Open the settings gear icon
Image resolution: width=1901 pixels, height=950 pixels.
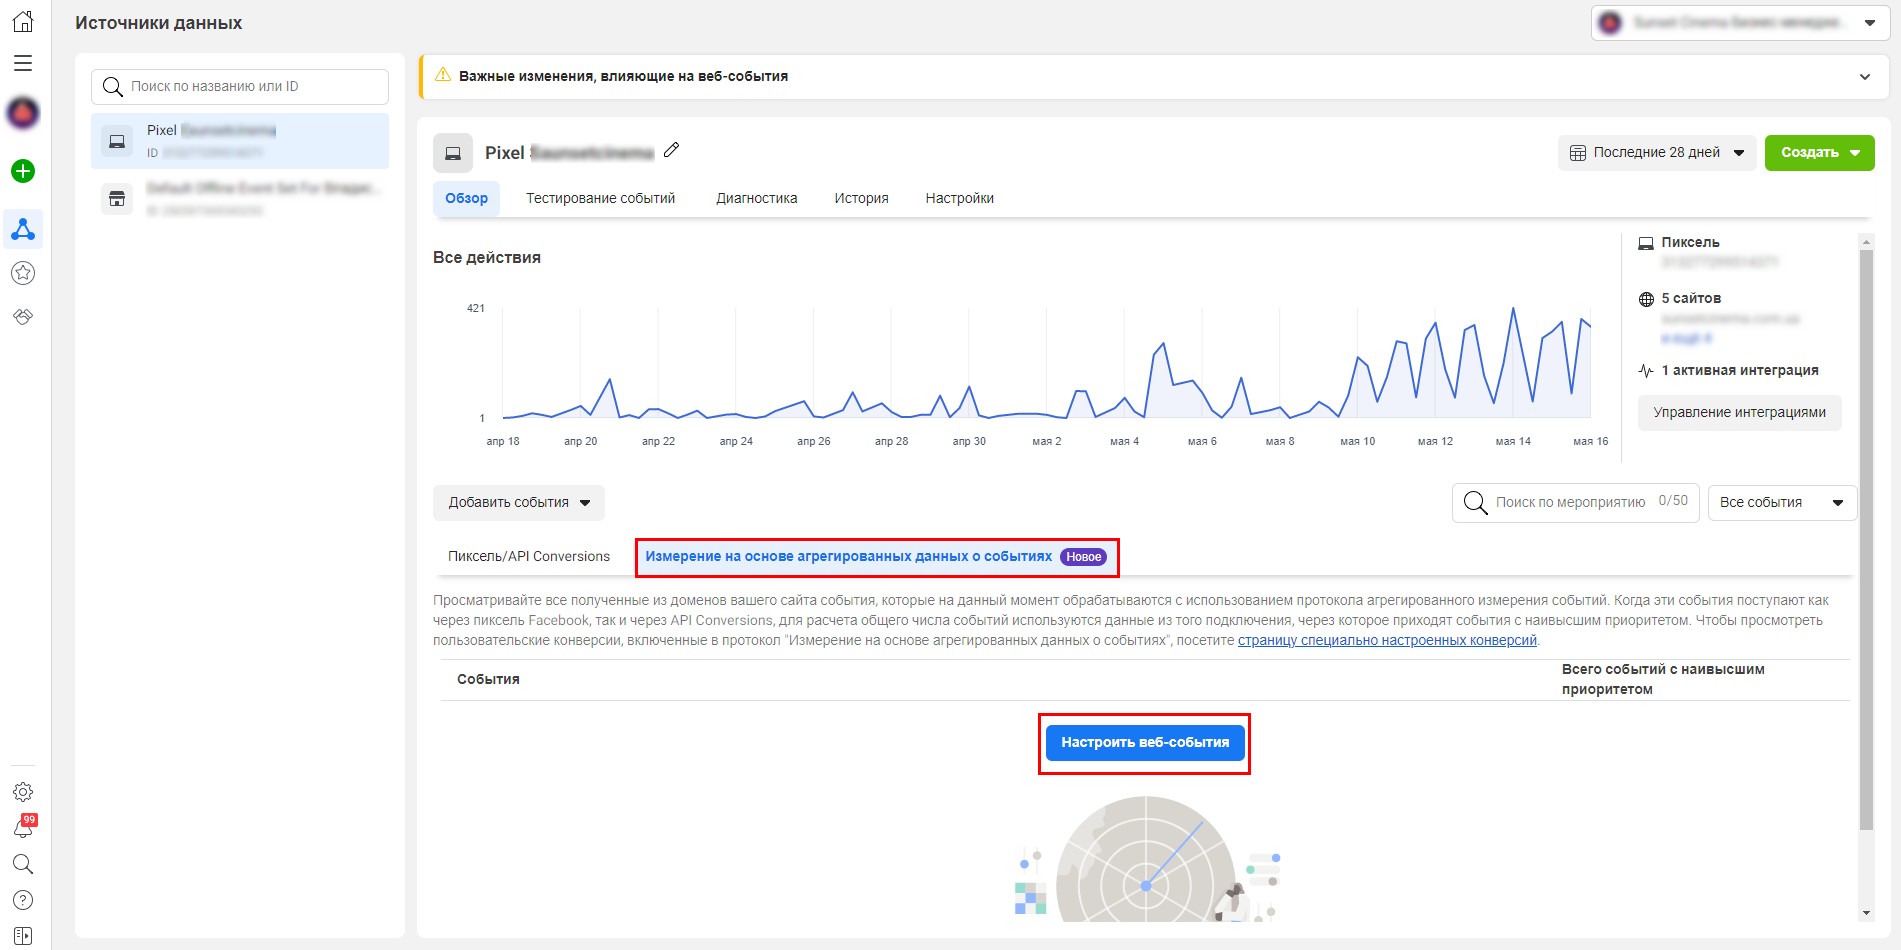tap(23, 792)
